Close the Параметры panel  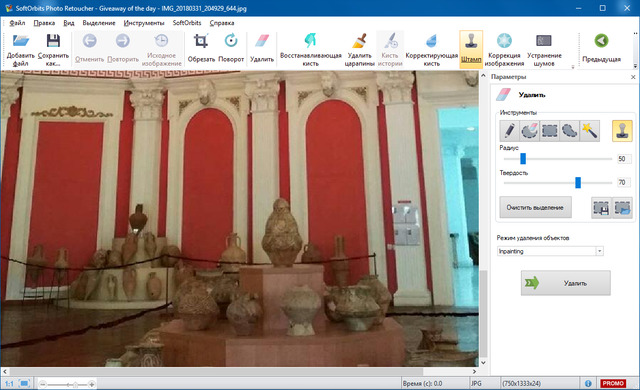click(633, 77)
